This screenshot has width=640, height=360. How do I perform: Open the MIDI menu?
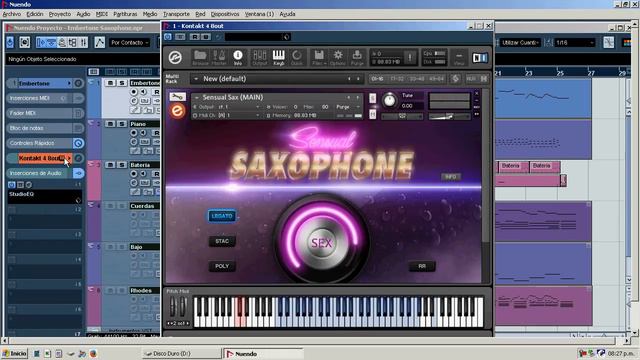101,14
